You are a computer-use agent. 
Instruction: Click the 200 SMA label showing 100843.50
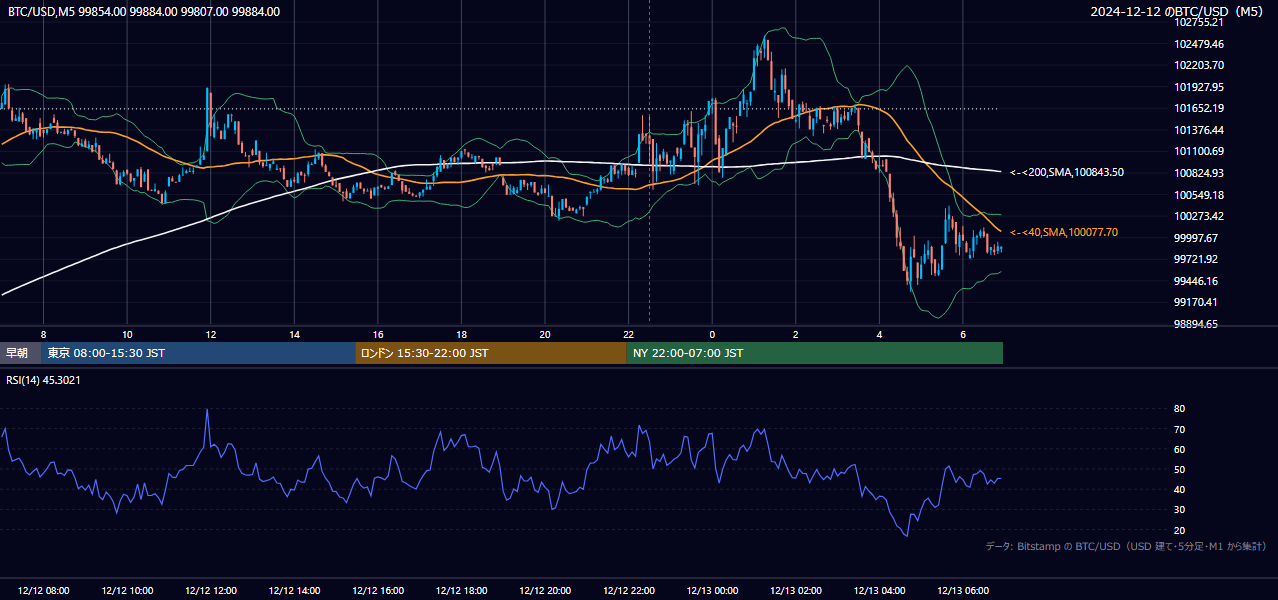click(x=1067, y=172)
